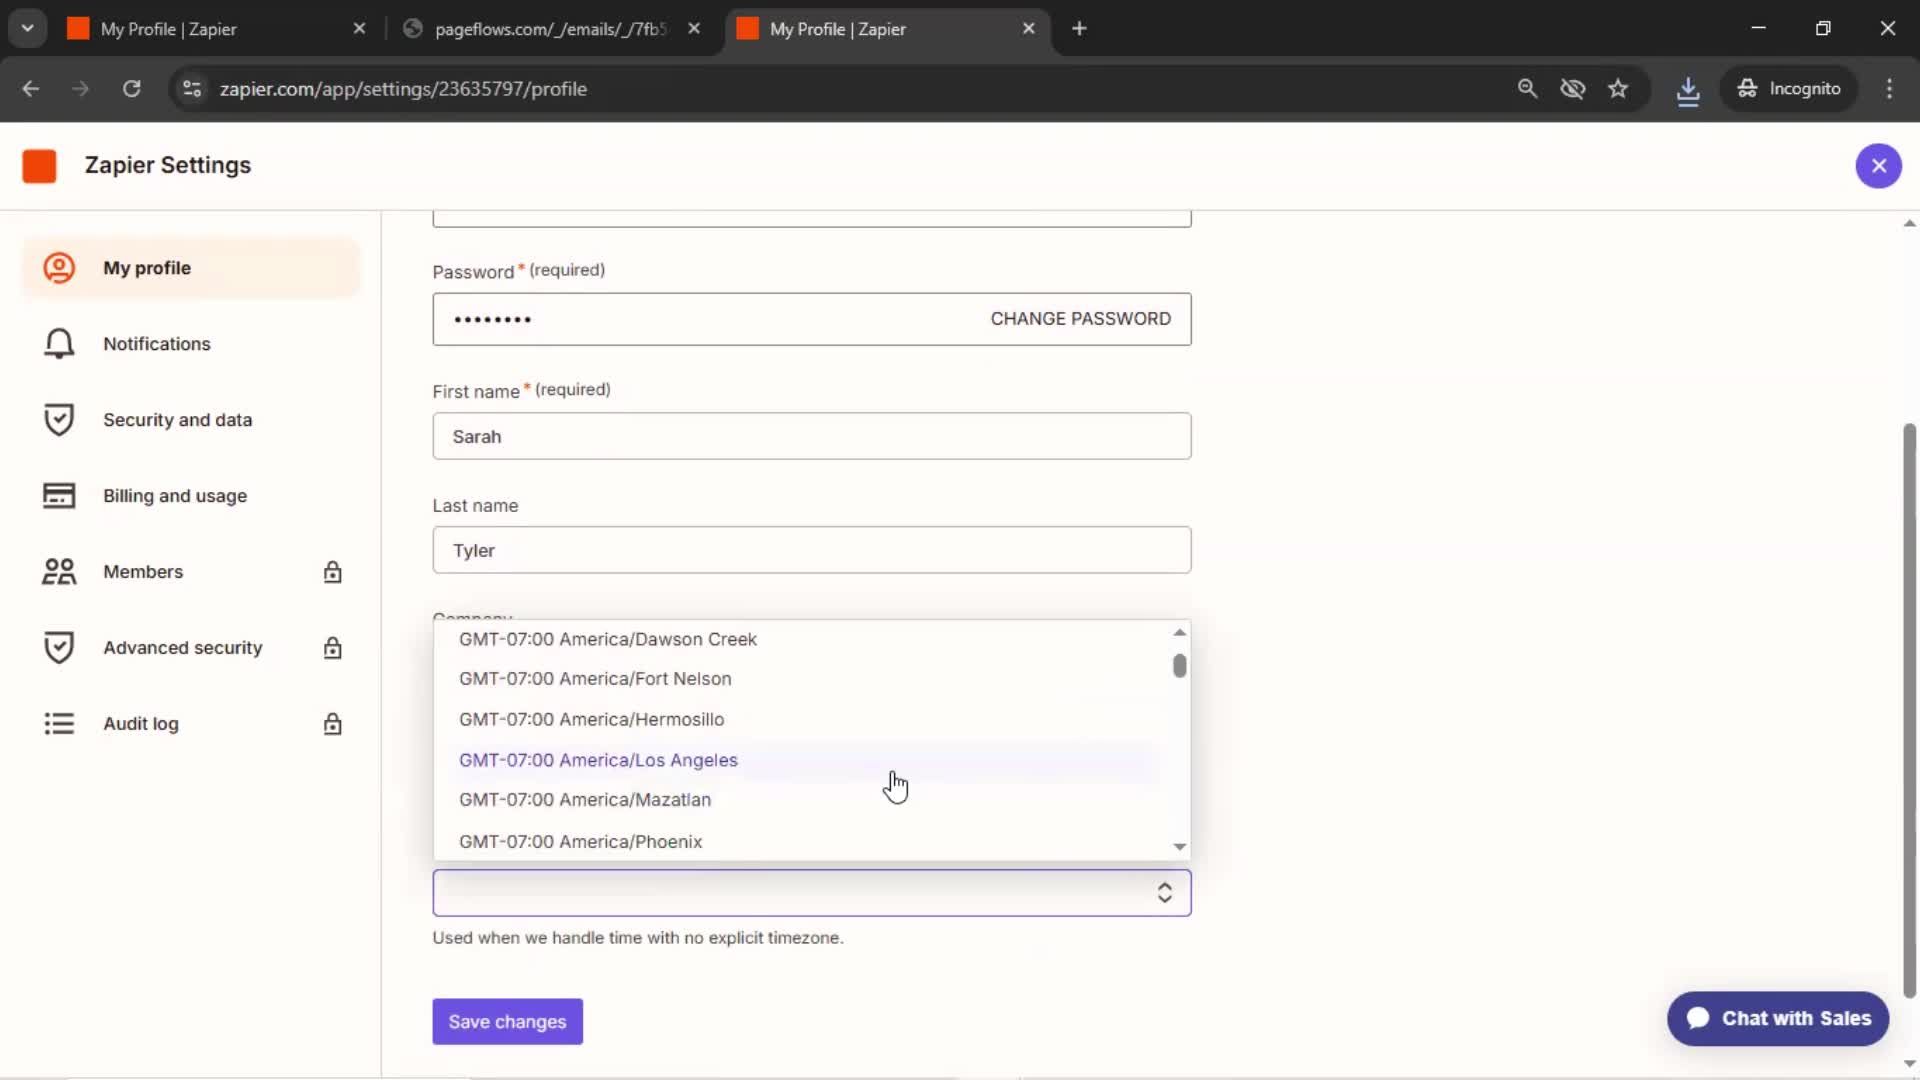Image resolution: width=1920 pixels, height=1080 pixels.
Task: Open the tab search dropdown arrow
Action: pyautogui.click(x=28, y=29)
